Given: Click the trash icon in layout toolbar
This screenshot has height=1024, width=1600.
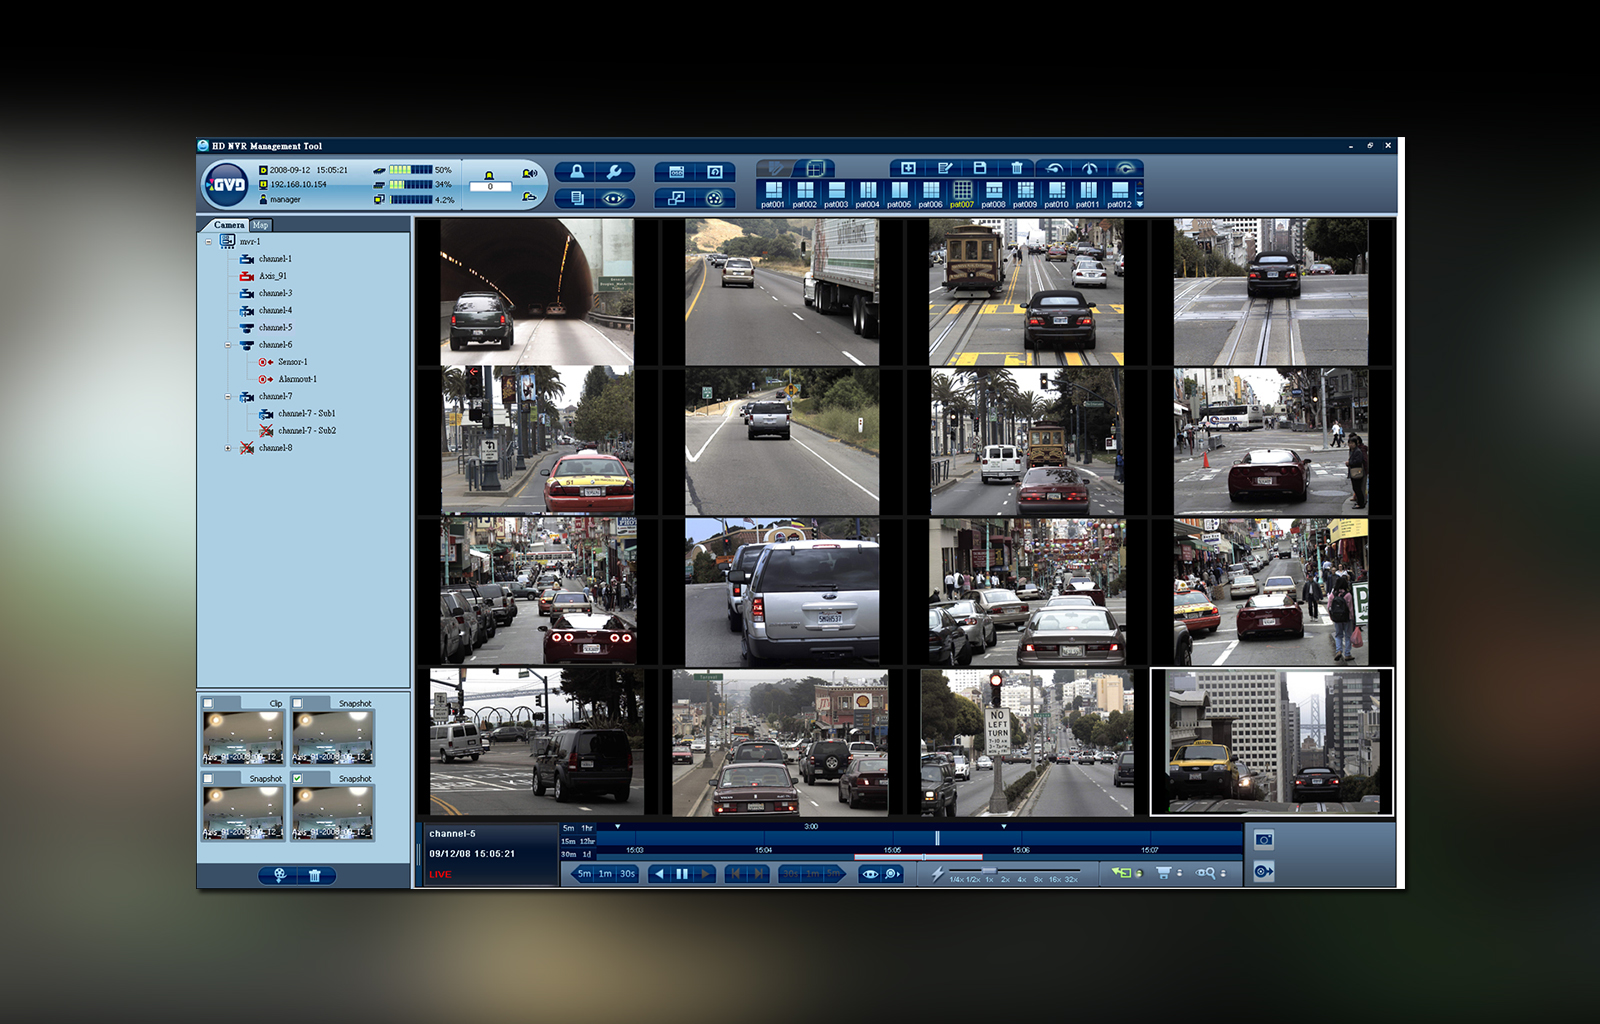Looking at the screenshot, I should (x=1016, y=168).
